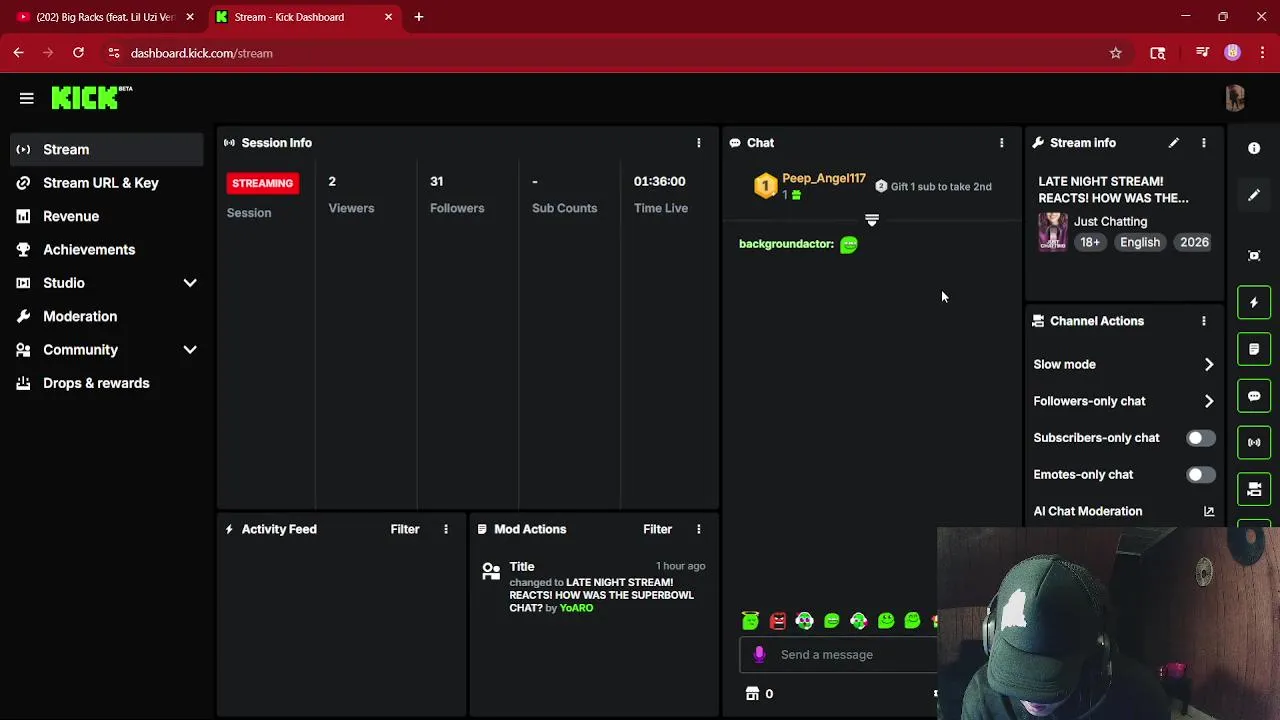Expand the Community sidebar section
Screen dimensions: 1280x720
click(x=190, y=350)
